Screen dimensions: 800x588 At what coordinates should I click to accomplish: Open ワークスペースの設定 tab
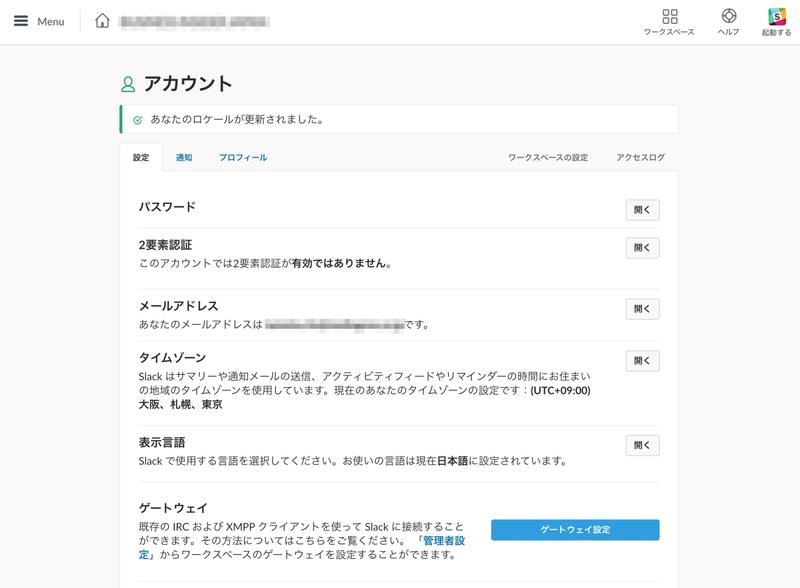click(x=548, y=157)
